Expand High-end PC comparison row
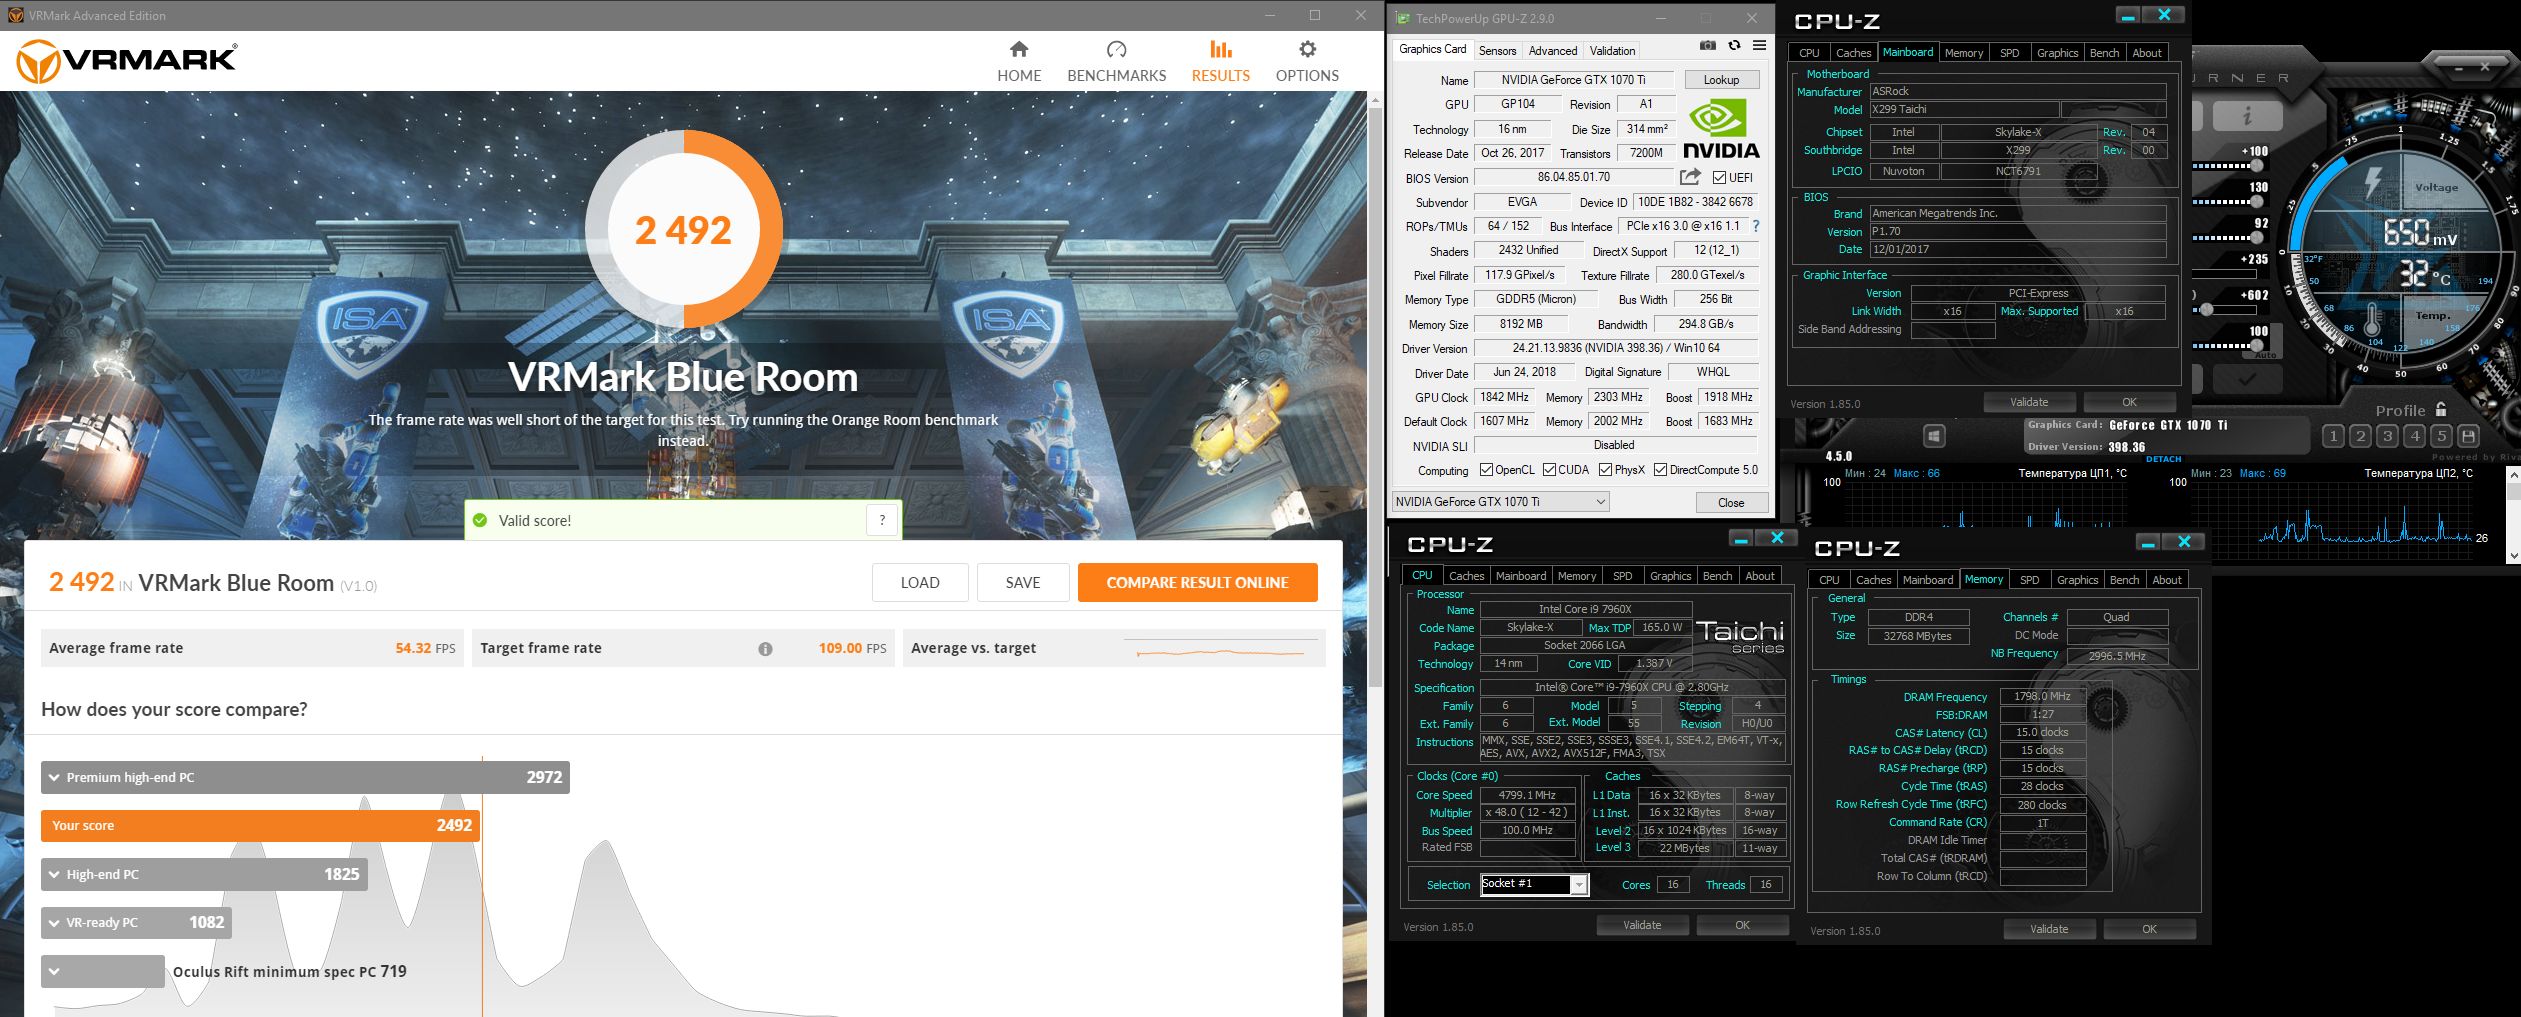 (x=54, y=875)
